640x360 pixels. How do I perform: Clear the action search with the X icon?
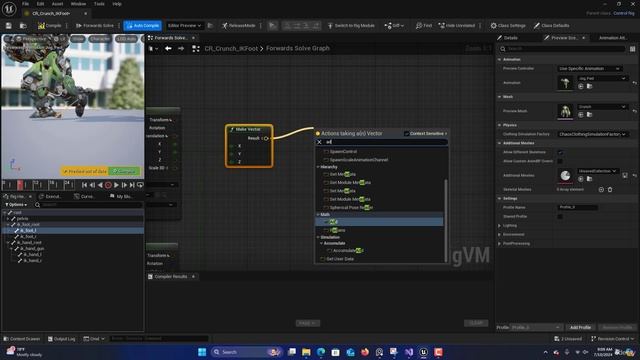point(319,142)
